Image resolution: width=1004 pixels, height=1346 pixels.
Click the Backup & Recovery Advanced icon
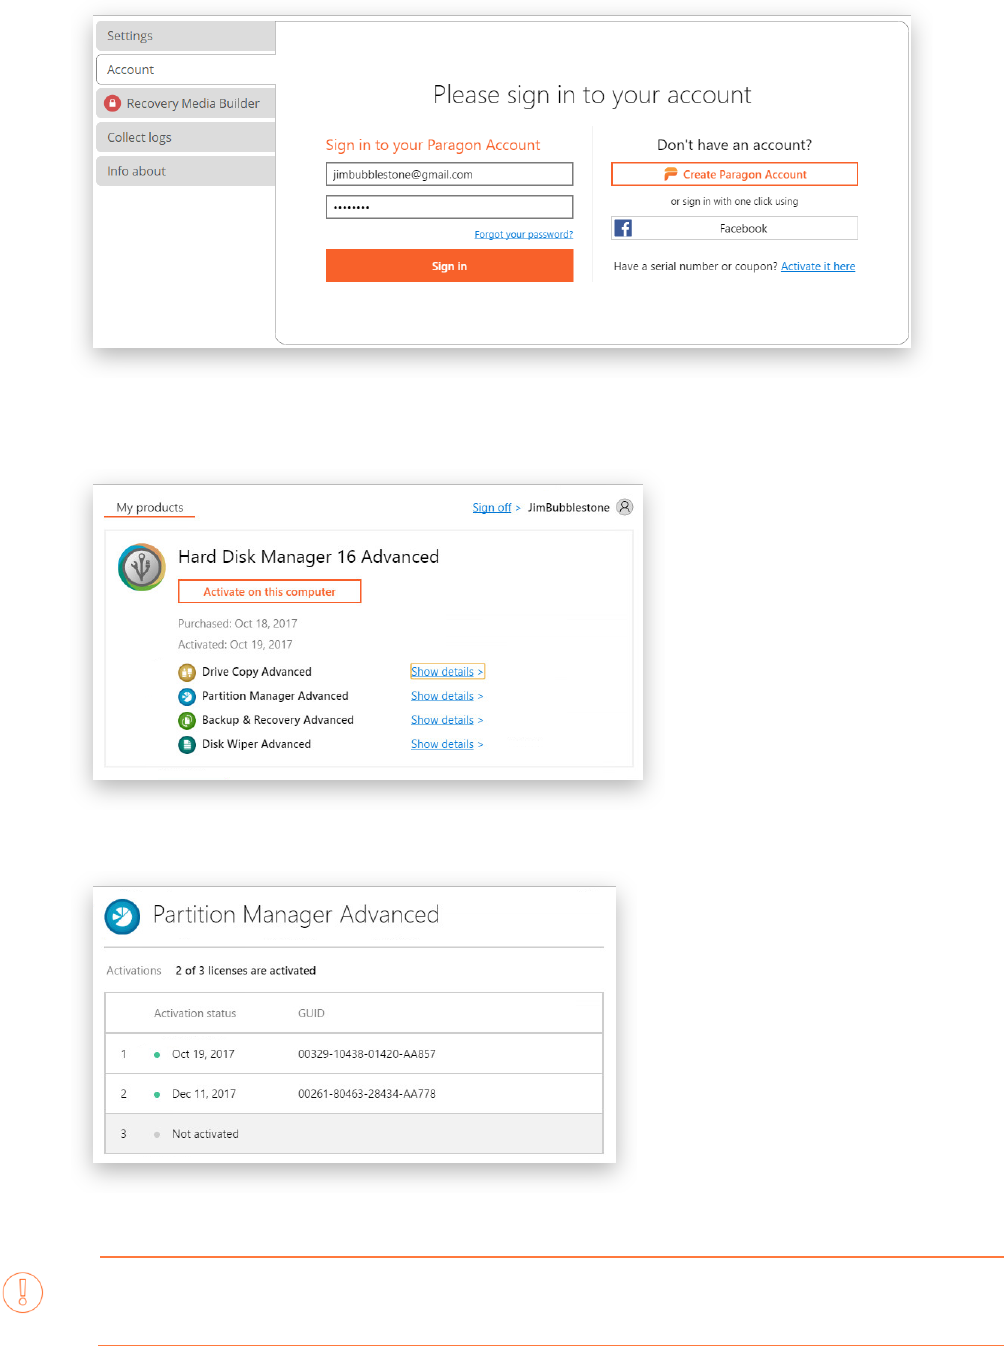click(187, 720)
